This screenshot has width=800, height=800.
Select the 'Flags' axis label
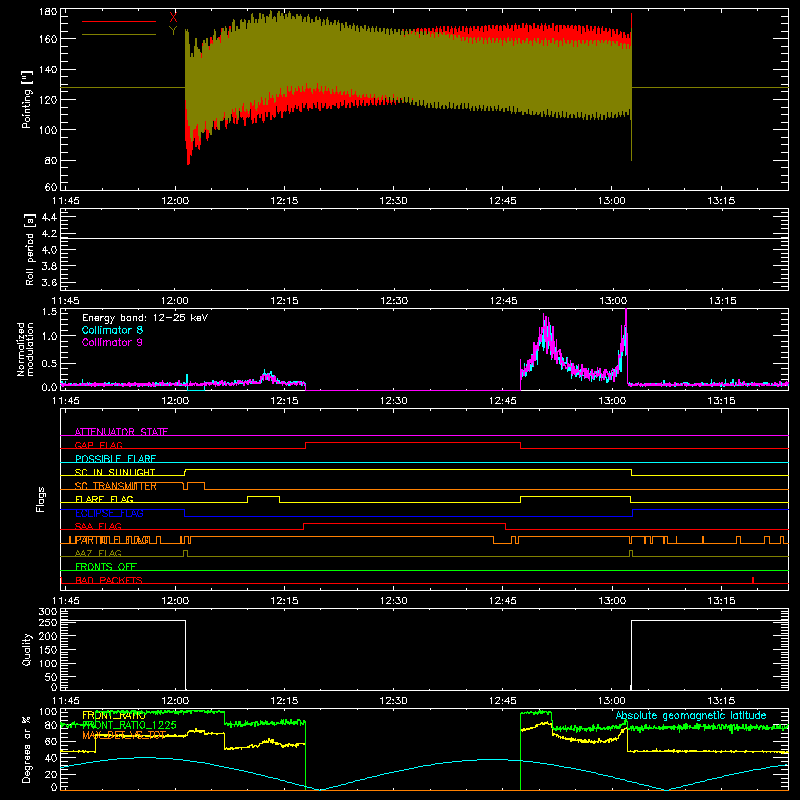click(40, 499)
